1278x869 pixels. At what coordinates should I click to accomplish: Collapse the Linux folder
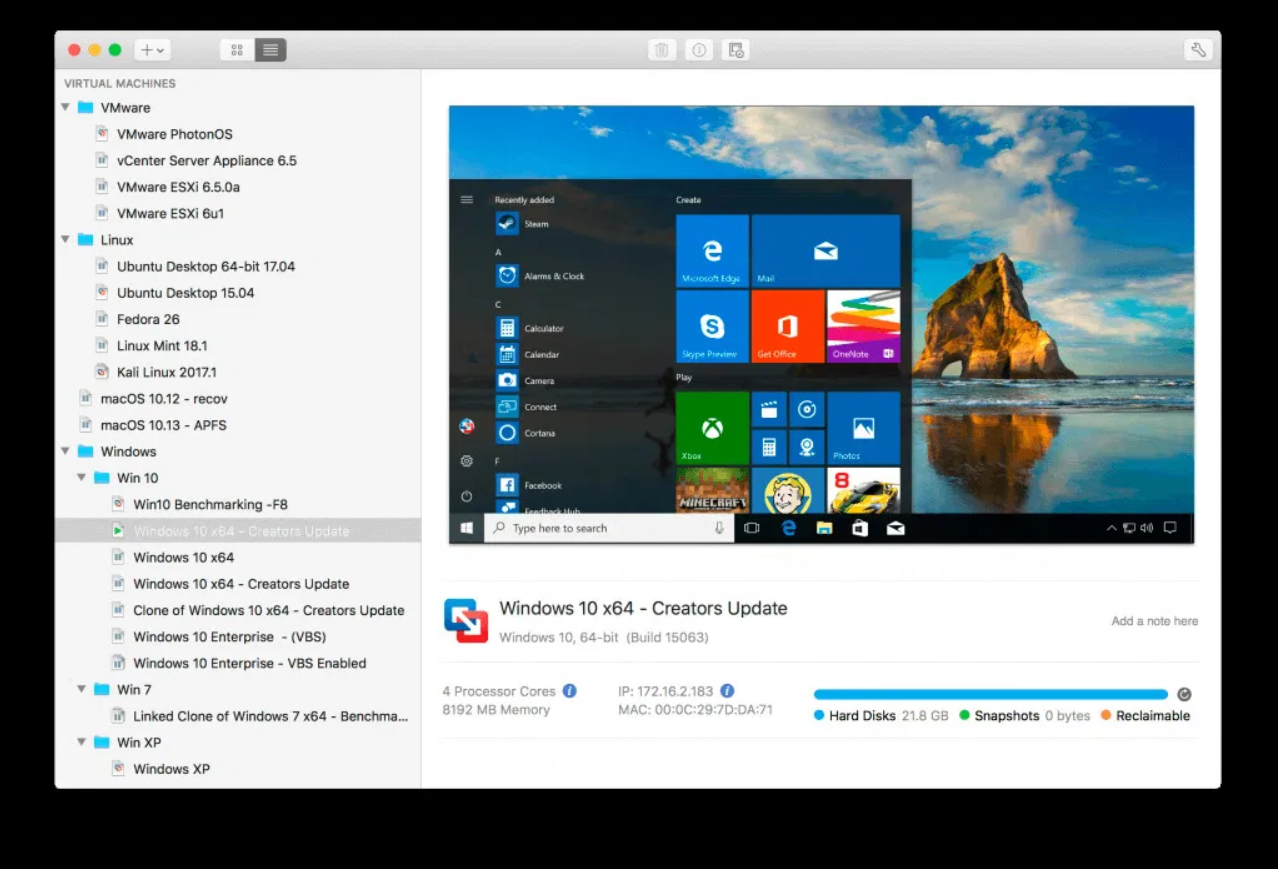[66, 240]
